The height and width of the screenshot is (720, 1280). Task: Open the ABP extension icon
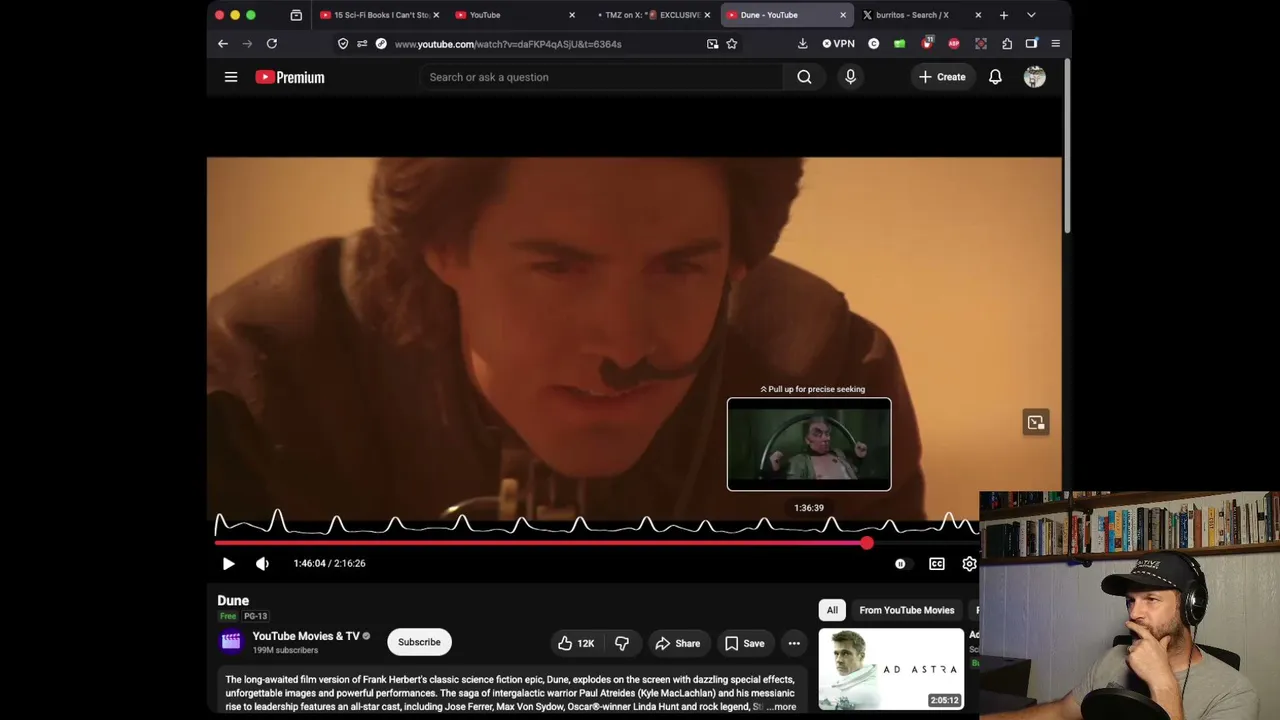click(954, 44)
